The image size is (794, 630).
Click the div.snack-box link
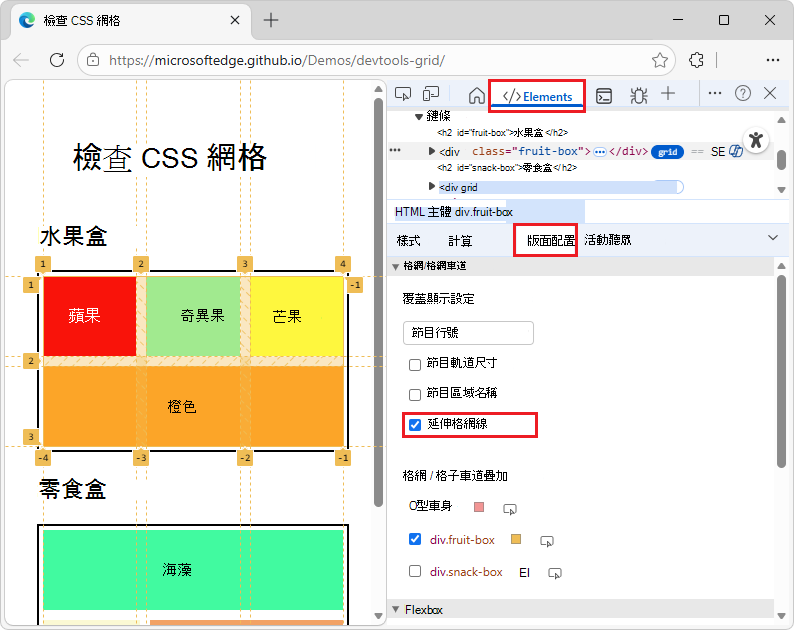tap(466, 572)
